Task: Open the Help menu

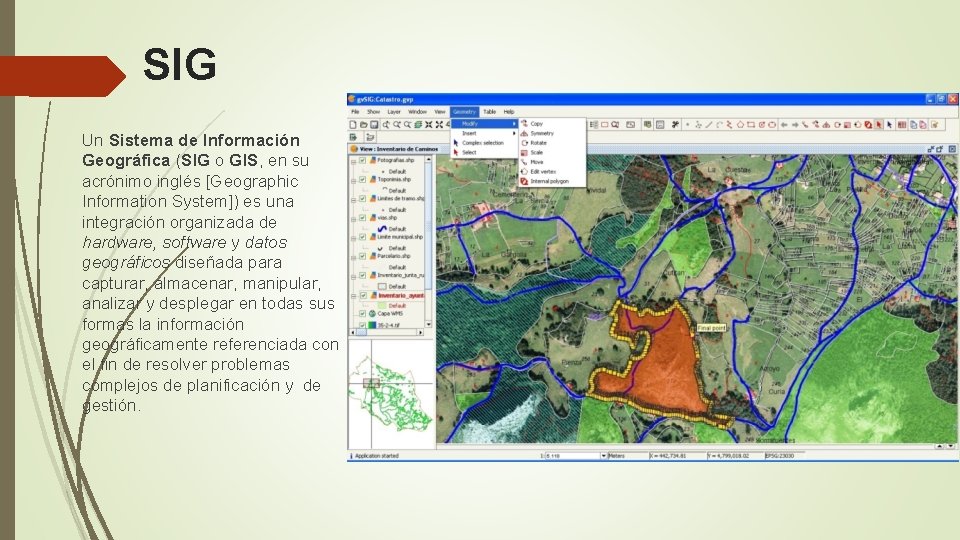Action: pos(509,112)
